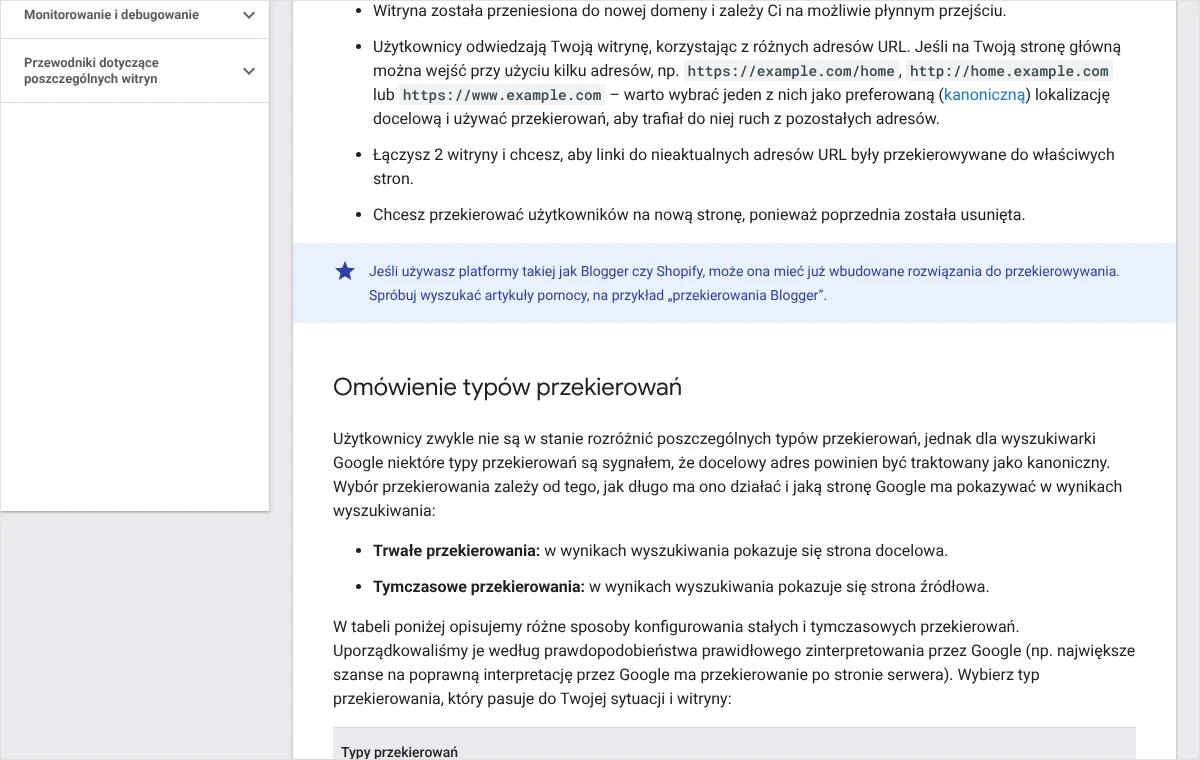The width and height of the screenshot is (1200, 760).
Task: Follow the kanoniczną link
Action: [x=985, y=95]
